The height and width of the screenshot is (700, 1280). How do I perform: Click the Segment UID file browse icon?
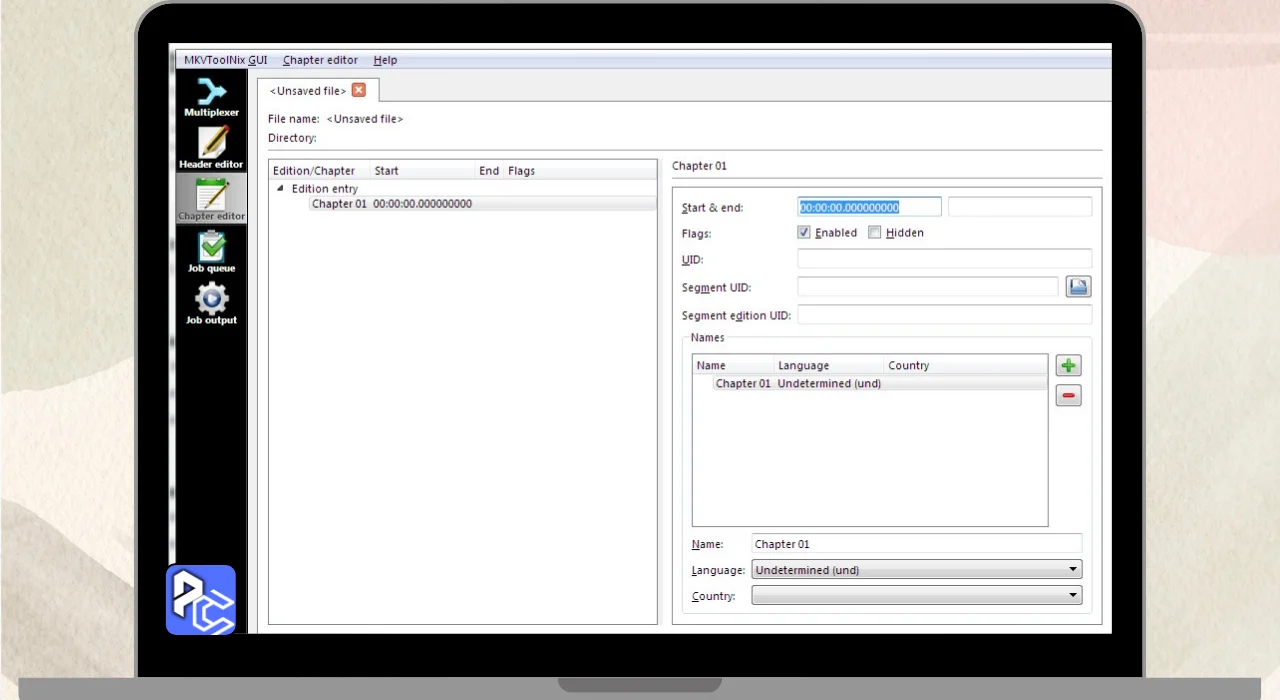[x=1078, y=287]
